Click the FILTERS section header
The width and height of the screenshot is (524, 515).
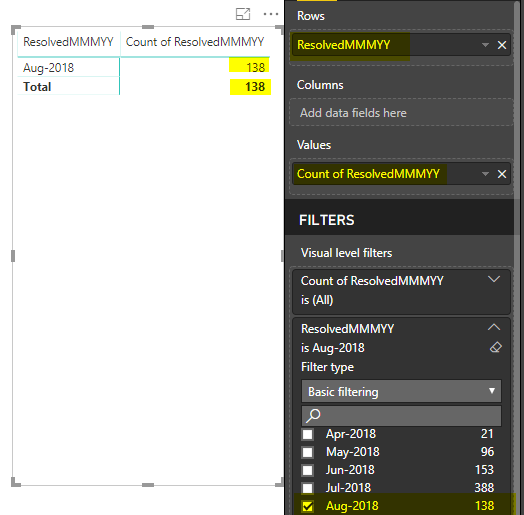(326, 220)
